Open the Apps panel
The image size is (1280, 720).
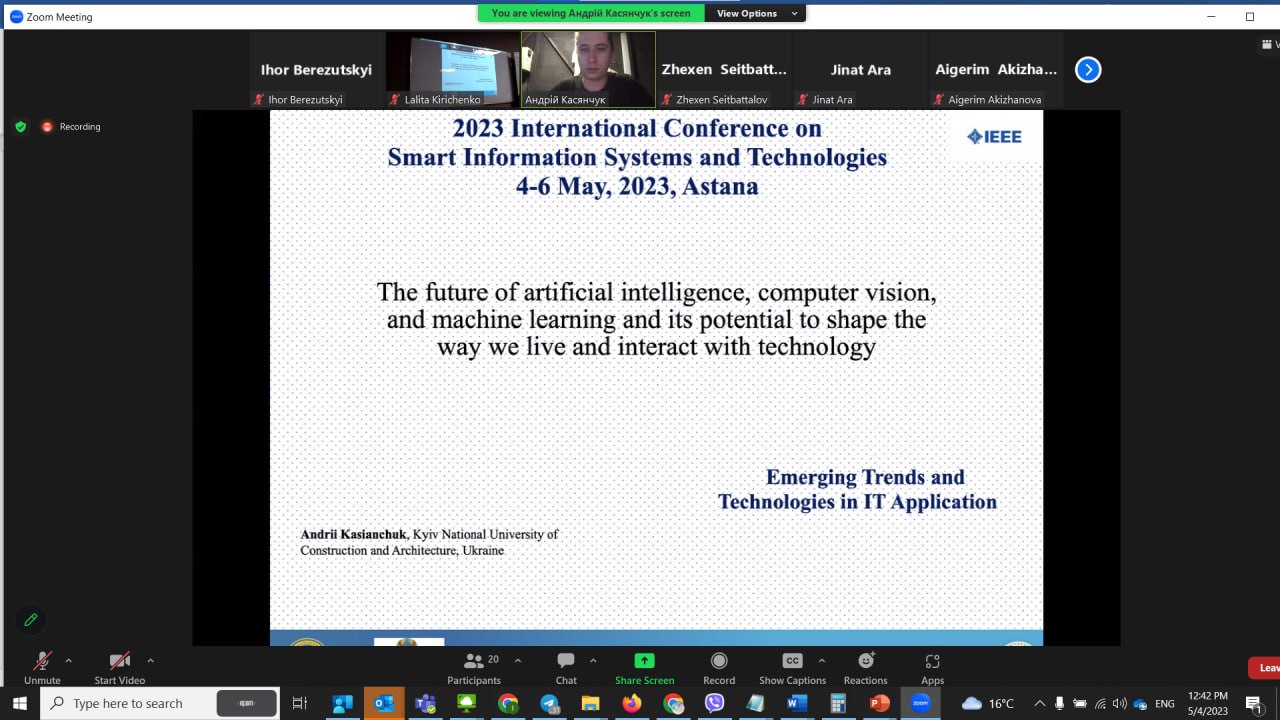(932, 667)
